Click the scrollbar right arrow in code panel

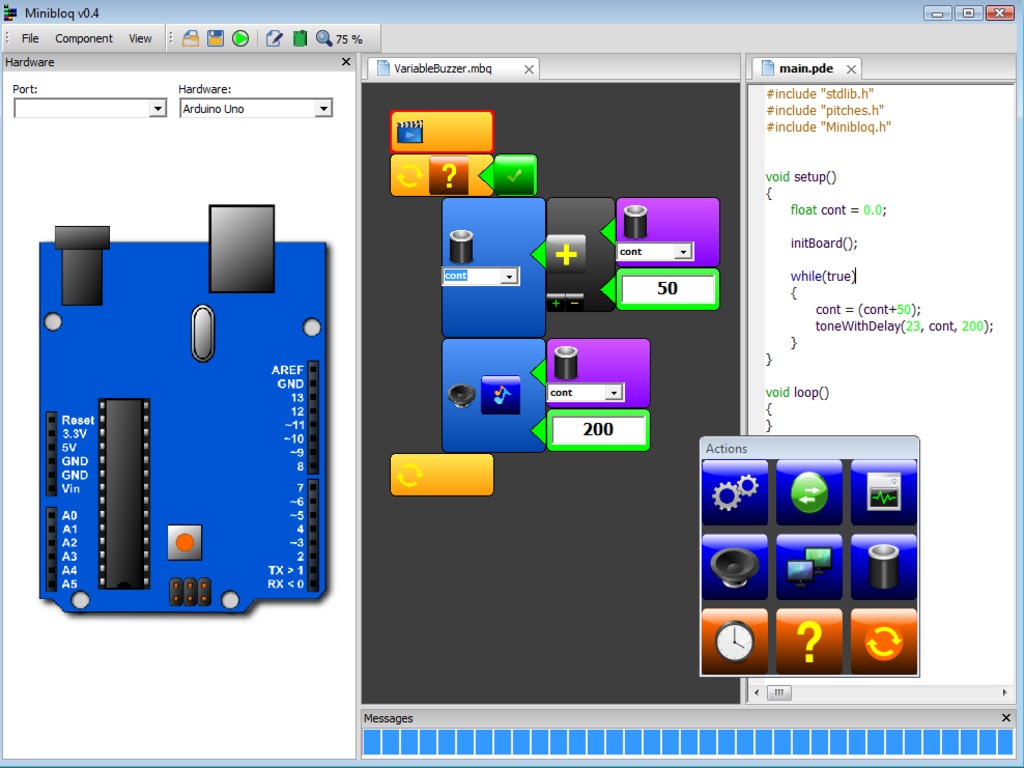point(1004,692)
